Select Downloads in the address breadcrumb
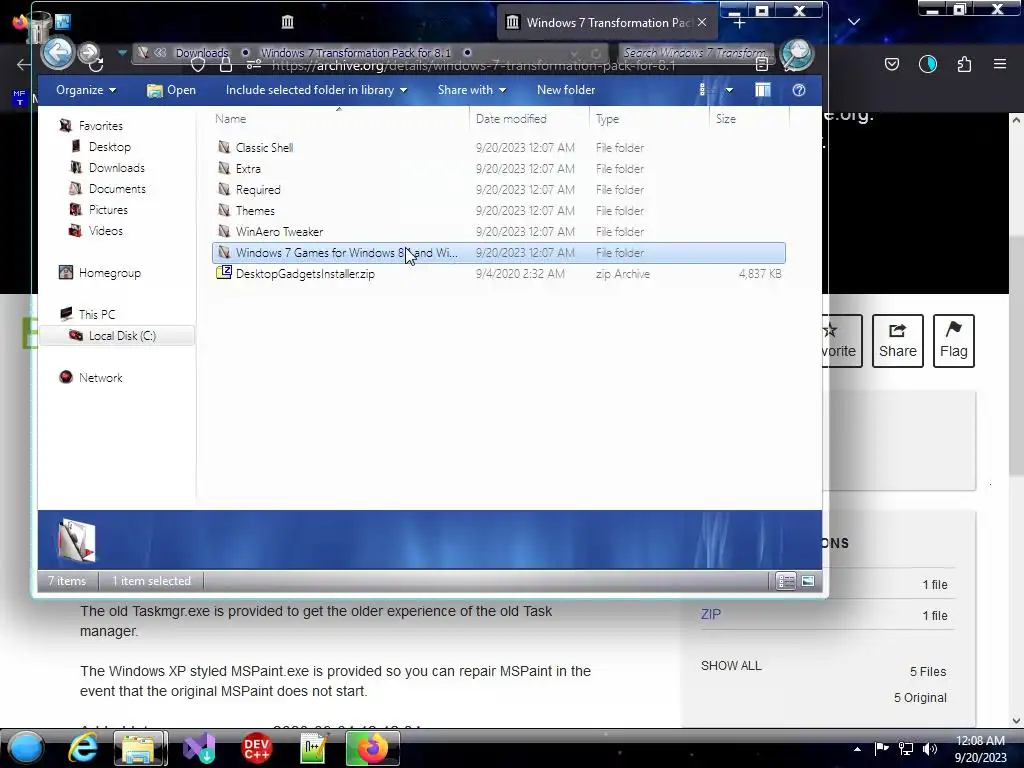1024x768 pixels. pyautogui.click(x=202, y=53)
